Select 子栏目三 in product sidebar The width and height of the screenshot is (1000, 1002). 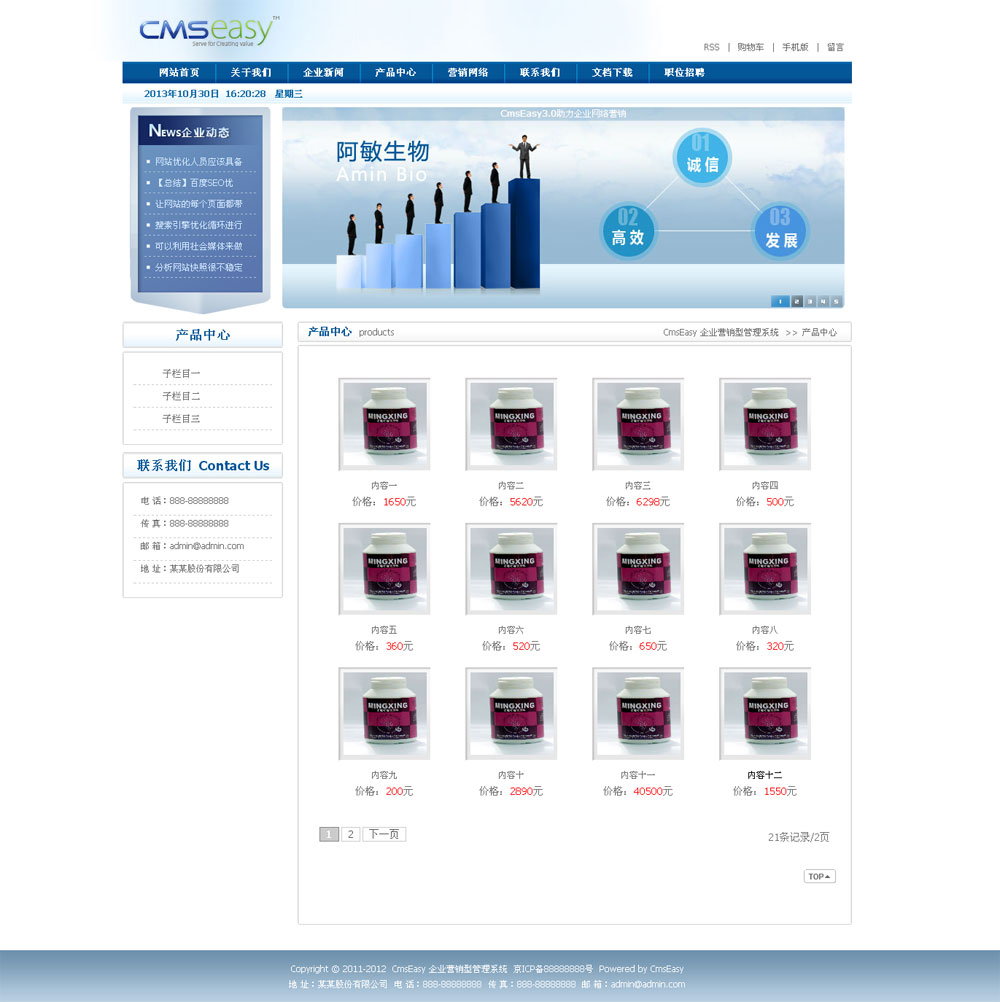point(181,418)
